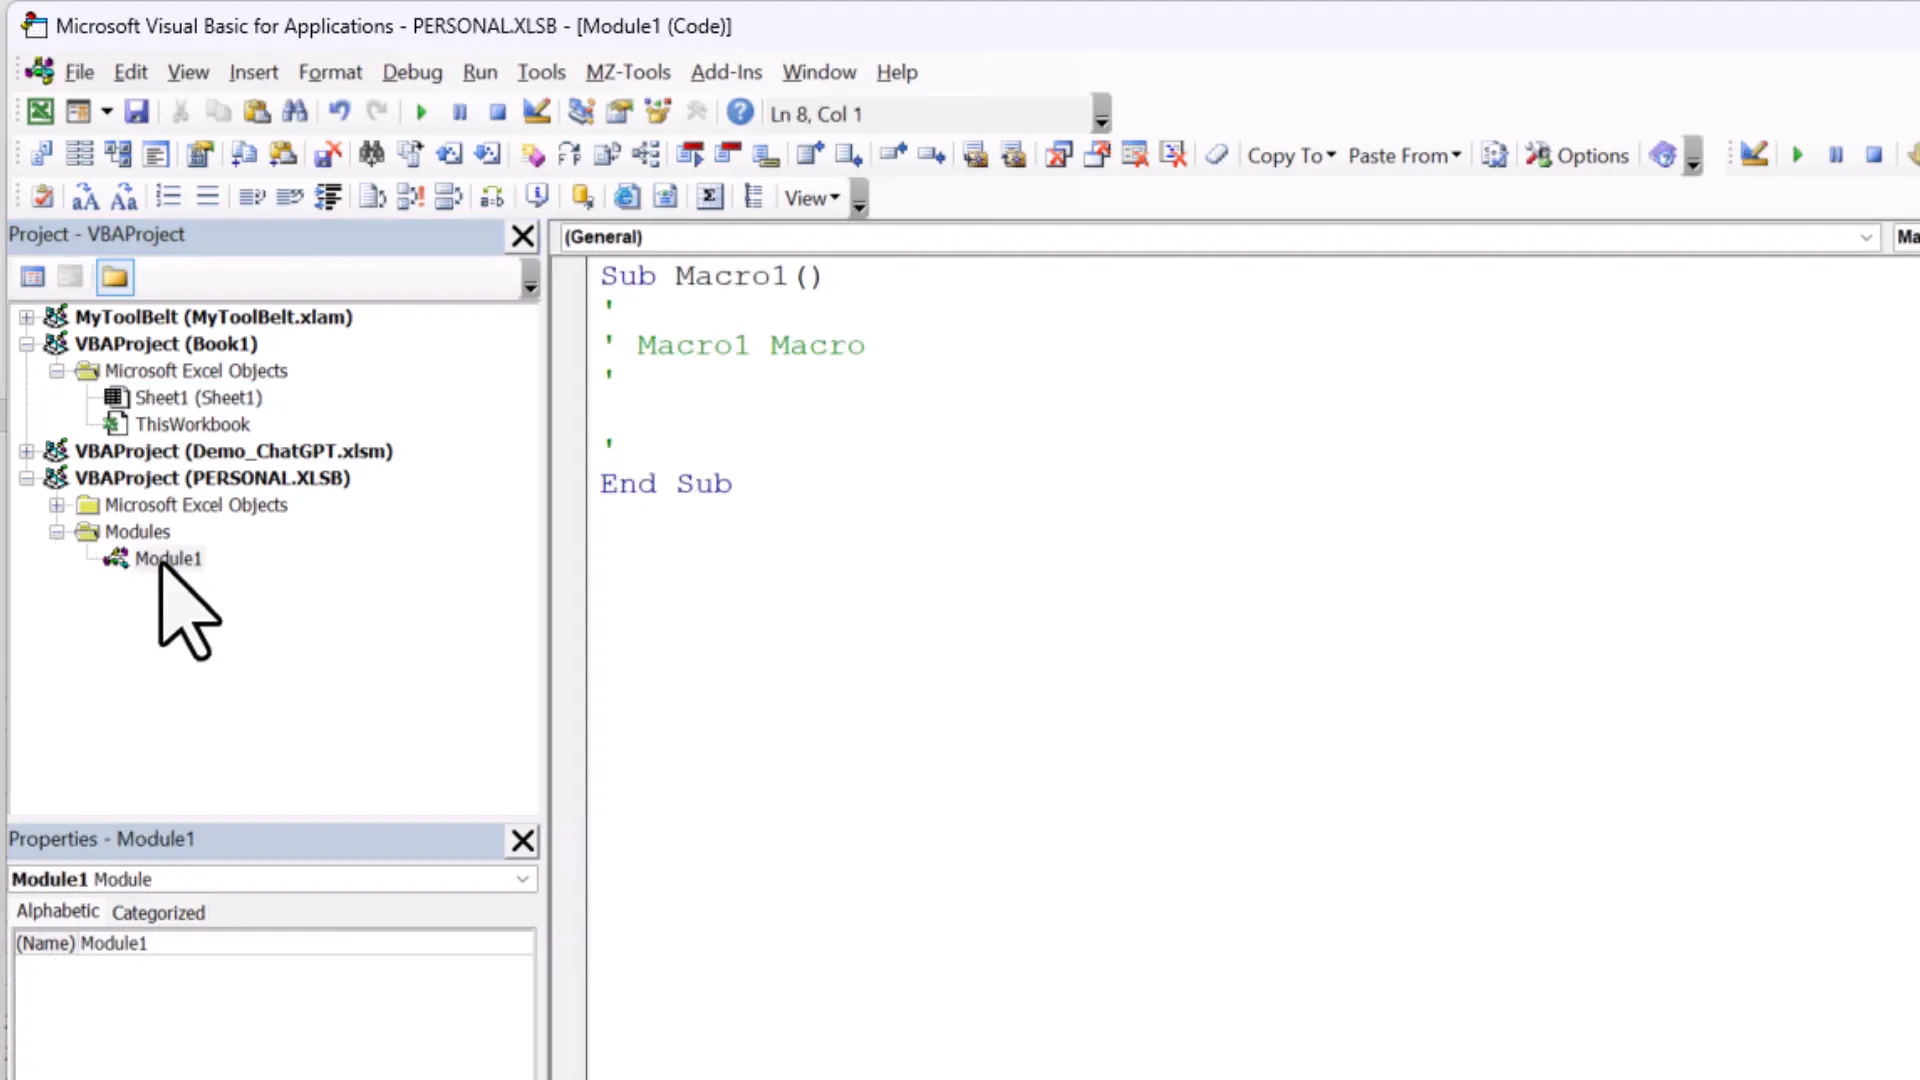Collapse the Modules folder under PERSONAL.XLSB
Screen dimensions: 1920x1080
pos(57,531)
